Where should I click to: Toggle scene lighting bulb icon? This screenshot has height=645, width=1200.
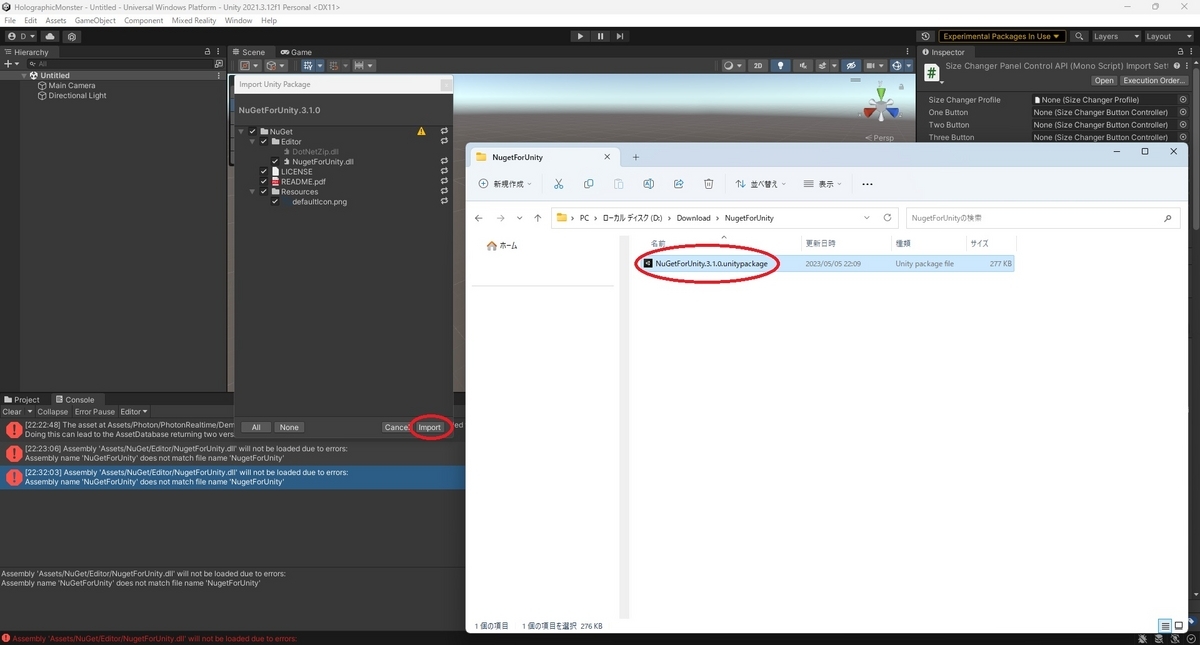781,66
